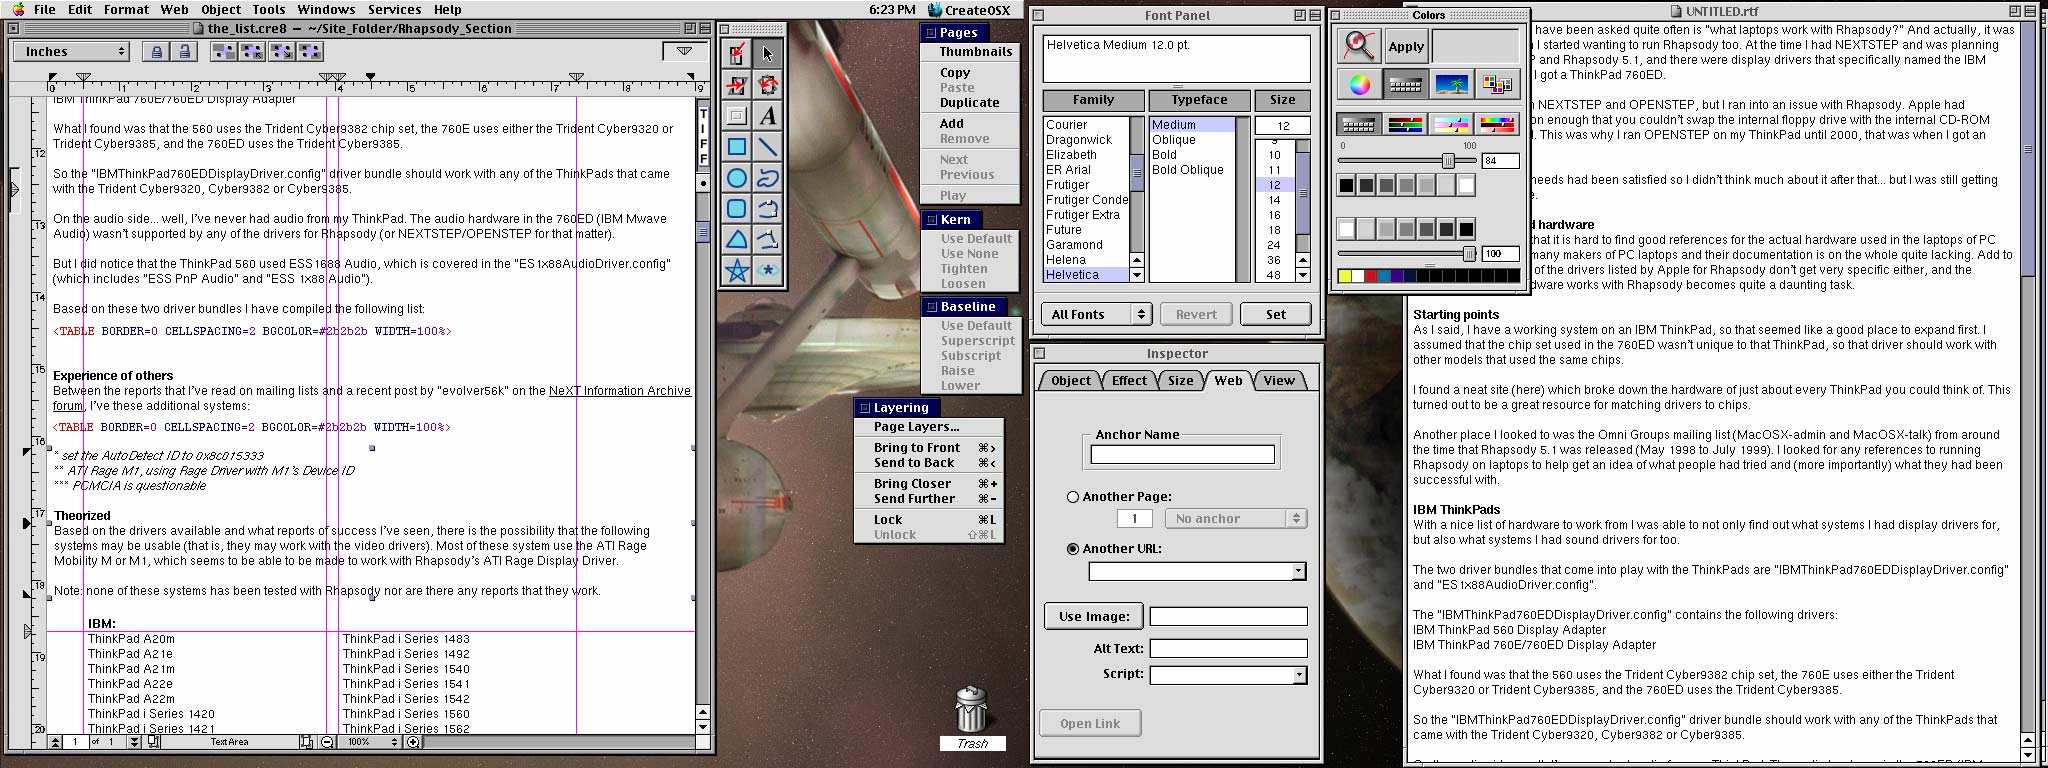
Task: Switch to the Effect tab in Inspector
Action: [x=1129, y=381]
